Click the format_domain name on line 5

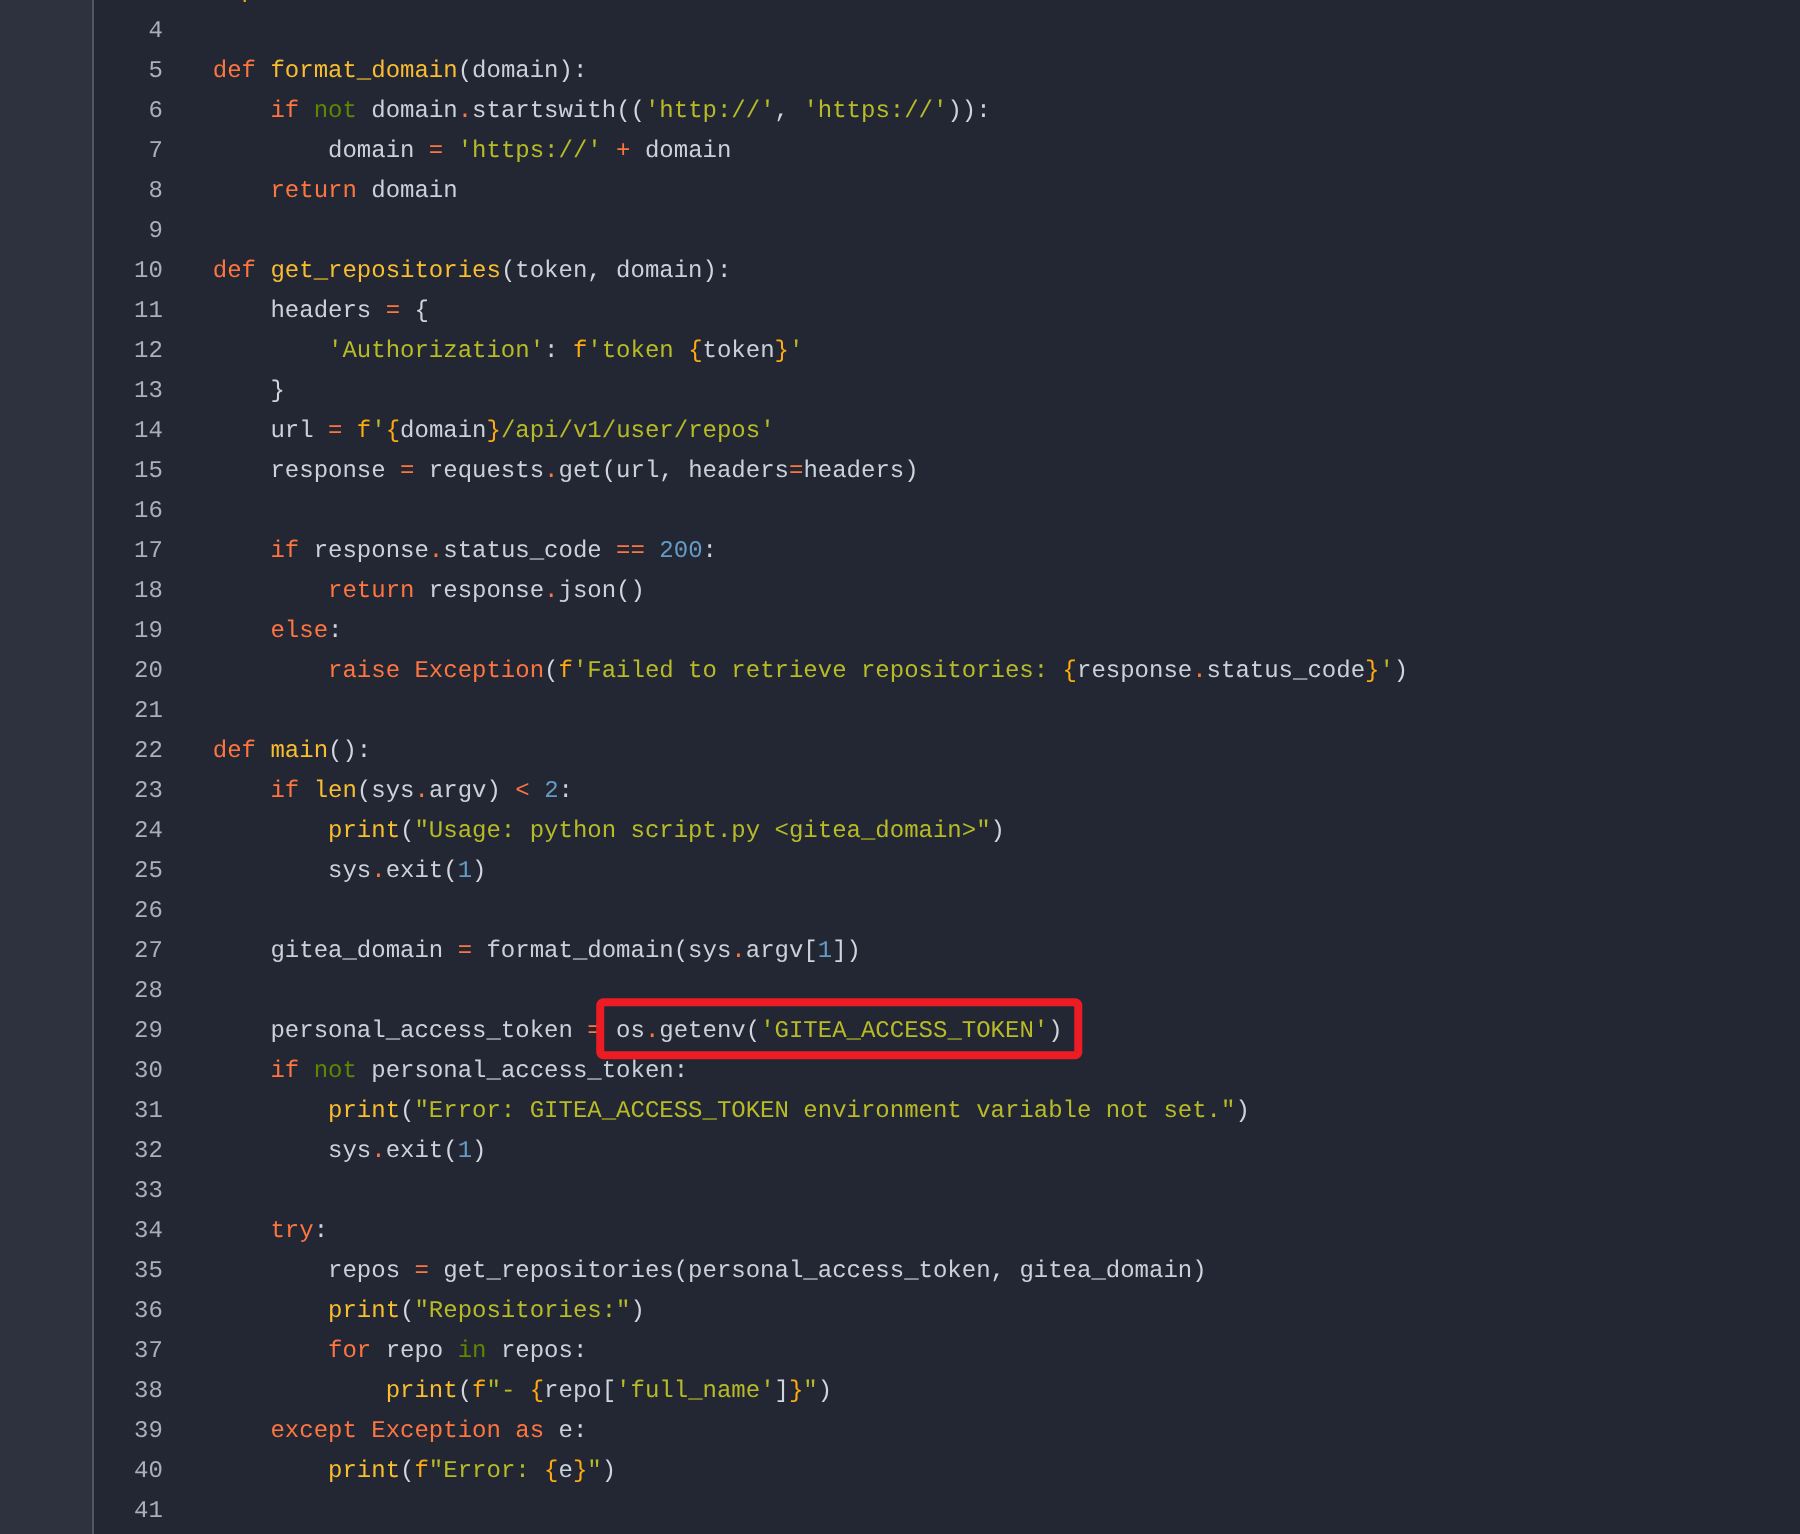point(363,70)
